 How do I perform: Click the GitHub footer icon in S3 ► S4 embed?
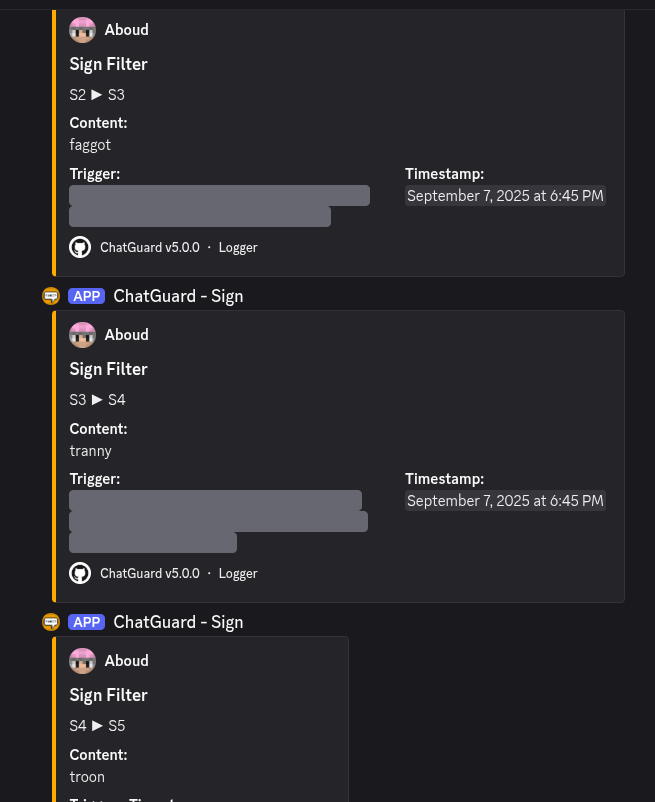[x=80, y=573]
